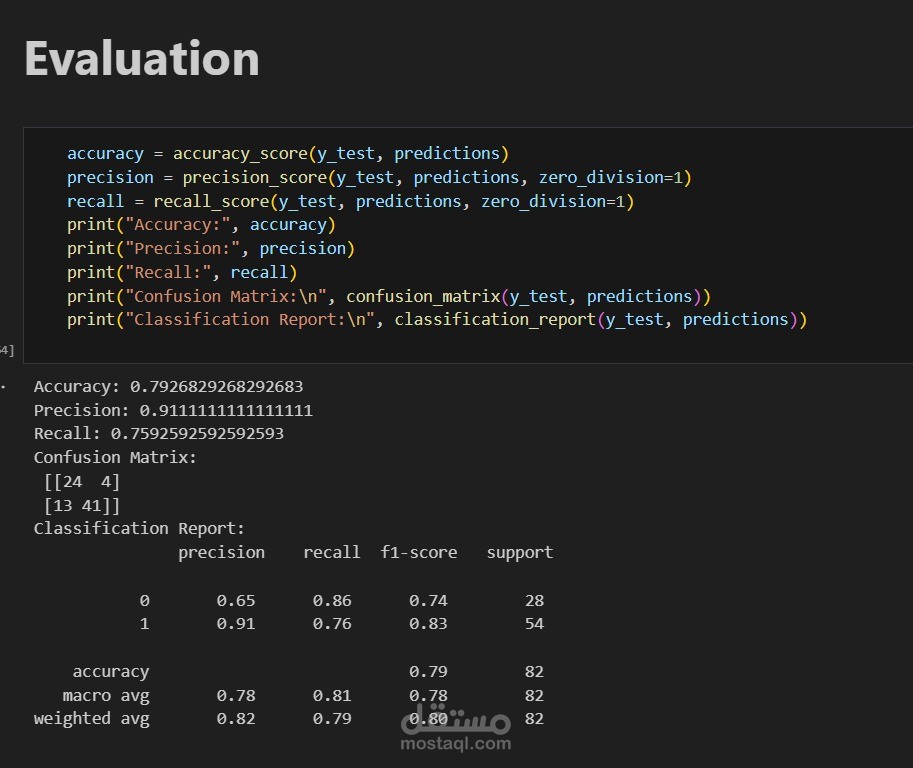Click the second confusion matrix row [13 41]

point(82,505)
